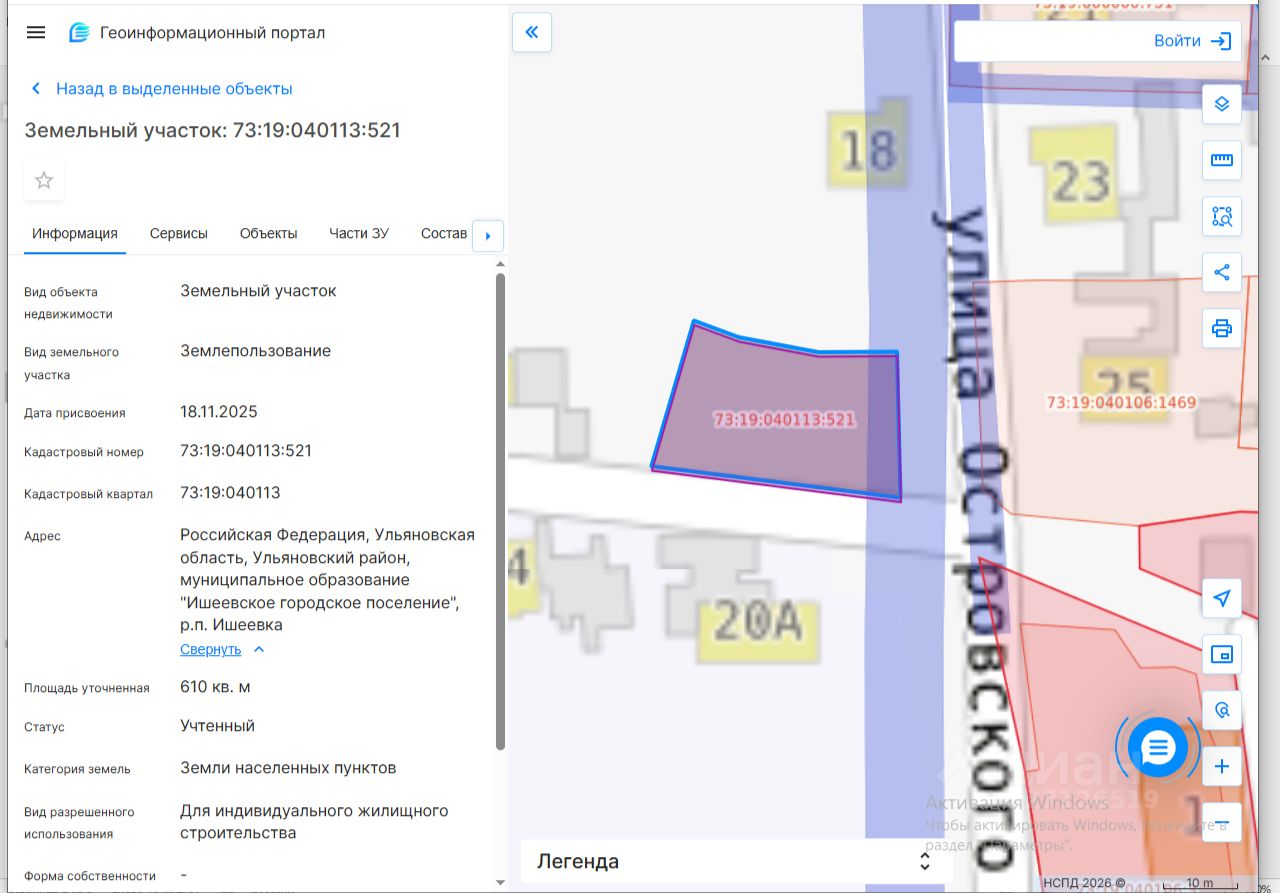Click the chevron beside Свернуть
The image size is (1280, 893).
(259, 649)
